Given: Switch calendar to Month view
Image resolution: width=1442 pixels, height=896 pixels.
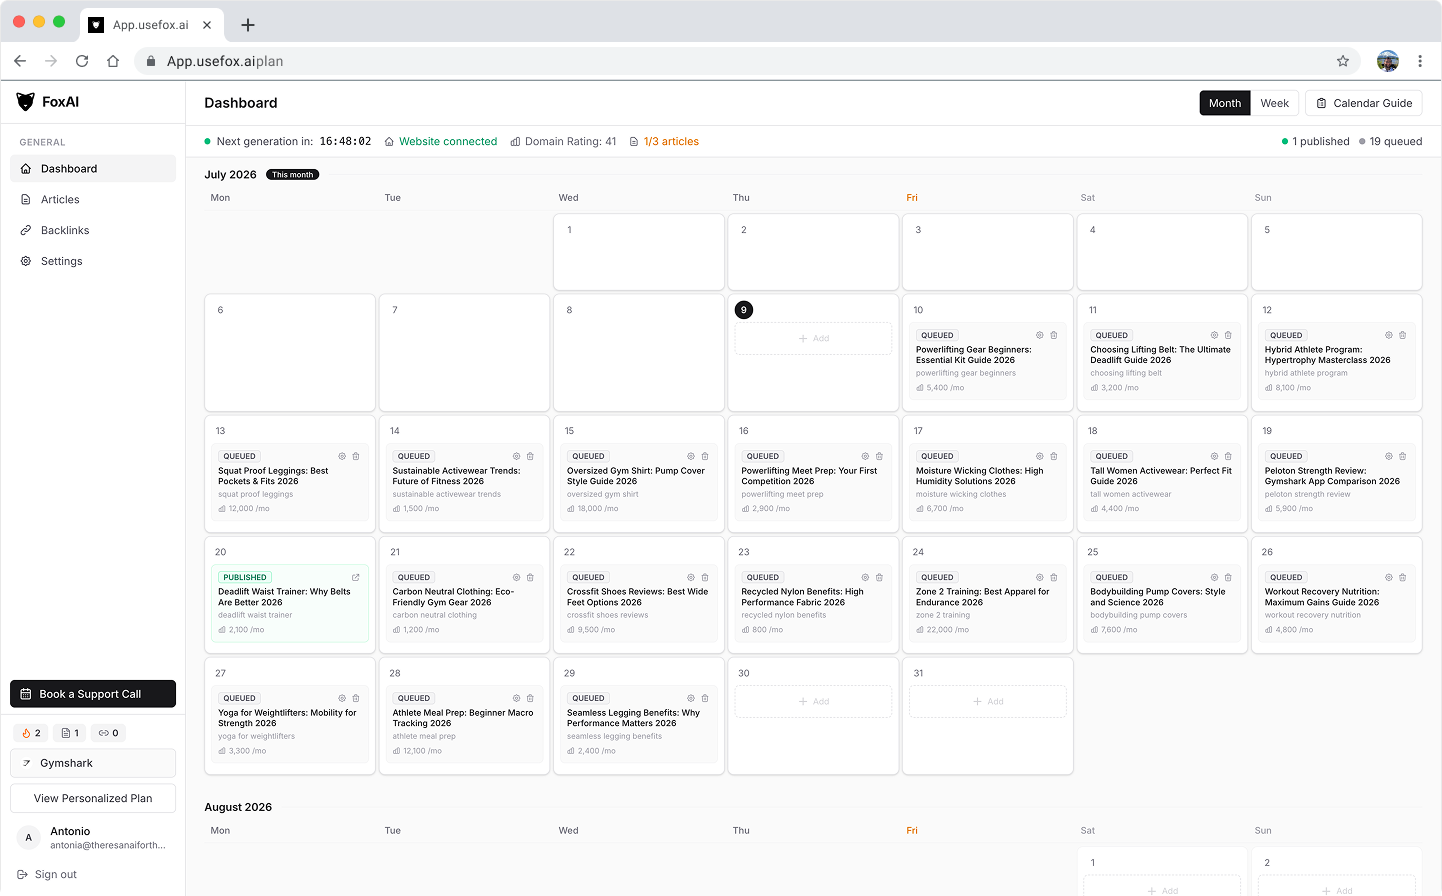Looking at the screenshot, I should [1225, 103].
